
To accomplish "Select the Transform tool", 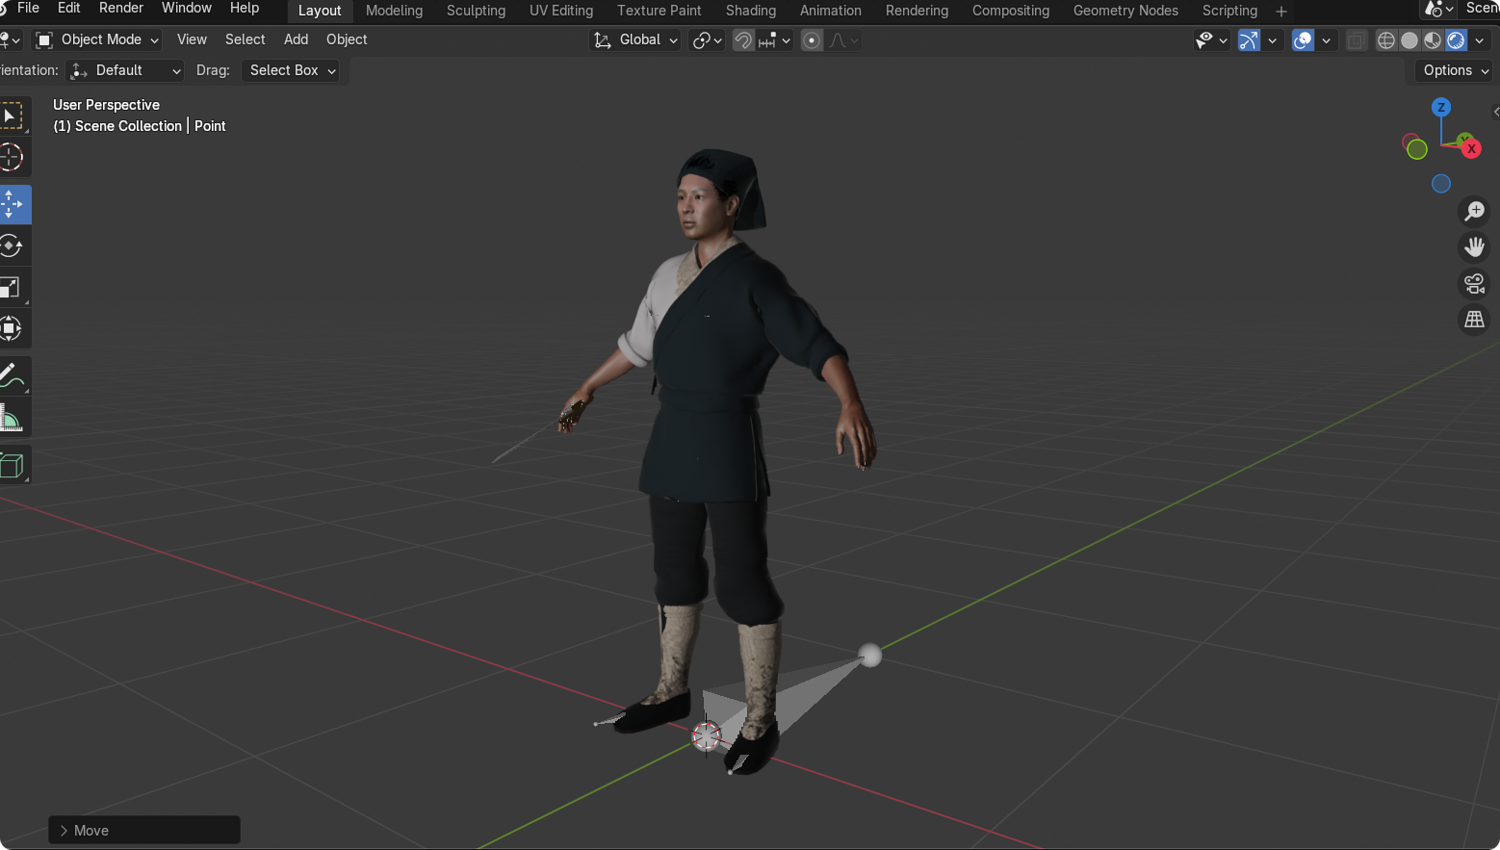I will point(12,328).
